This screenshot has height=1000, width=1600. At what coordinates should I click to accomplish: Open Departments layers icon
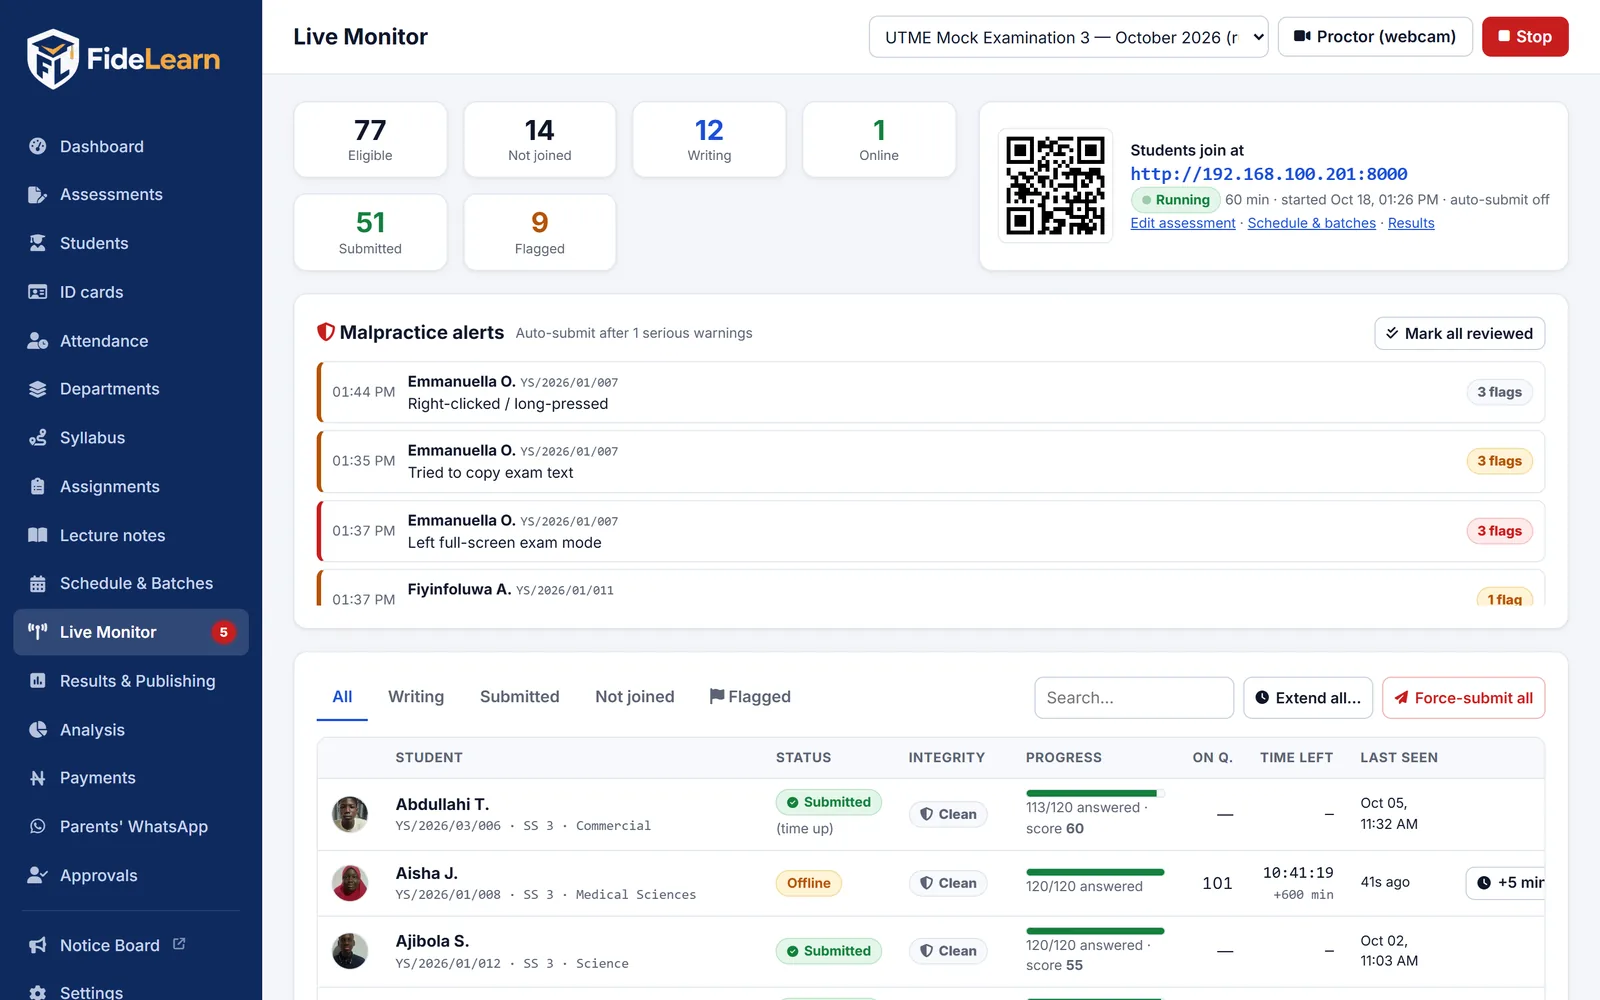tap(38, 389)
